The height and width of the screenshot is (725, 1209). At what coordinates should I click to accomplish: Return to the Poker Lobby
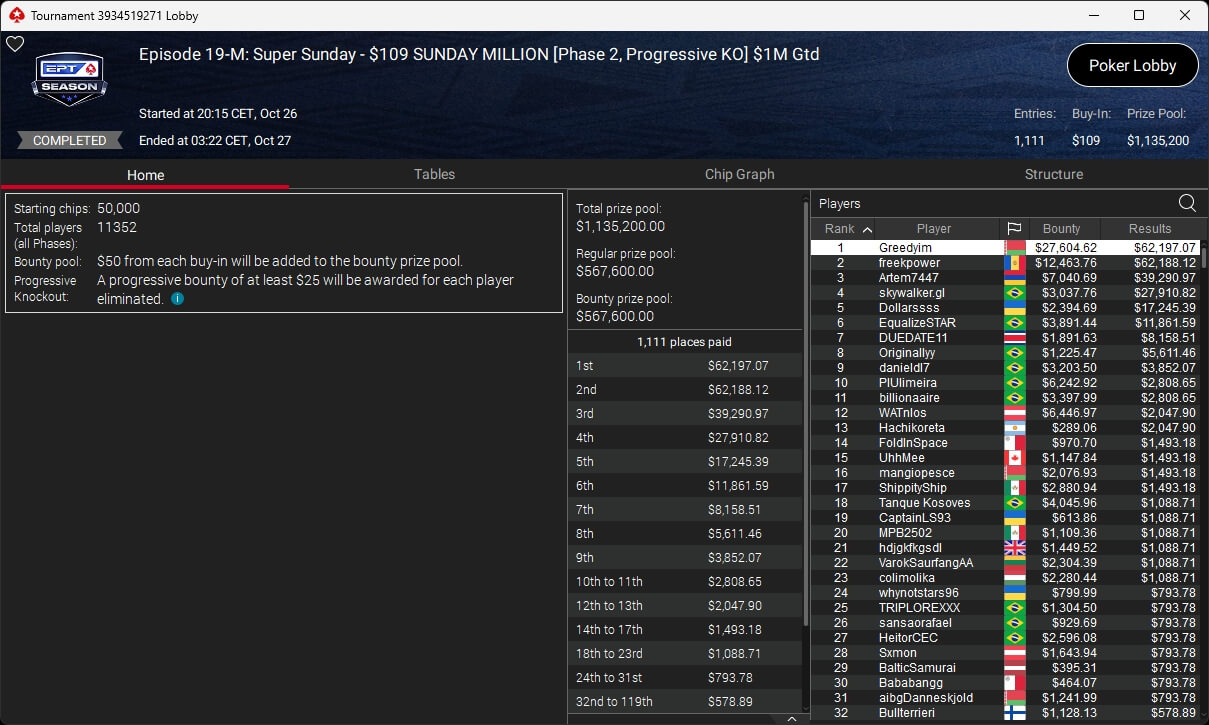tap(1132, 65)
